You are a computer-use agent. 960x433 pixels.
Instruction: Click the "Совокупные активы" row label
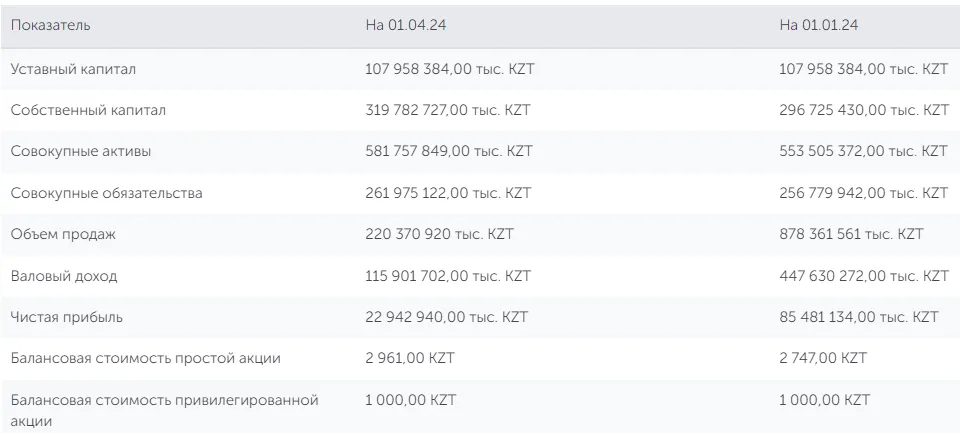81,151
